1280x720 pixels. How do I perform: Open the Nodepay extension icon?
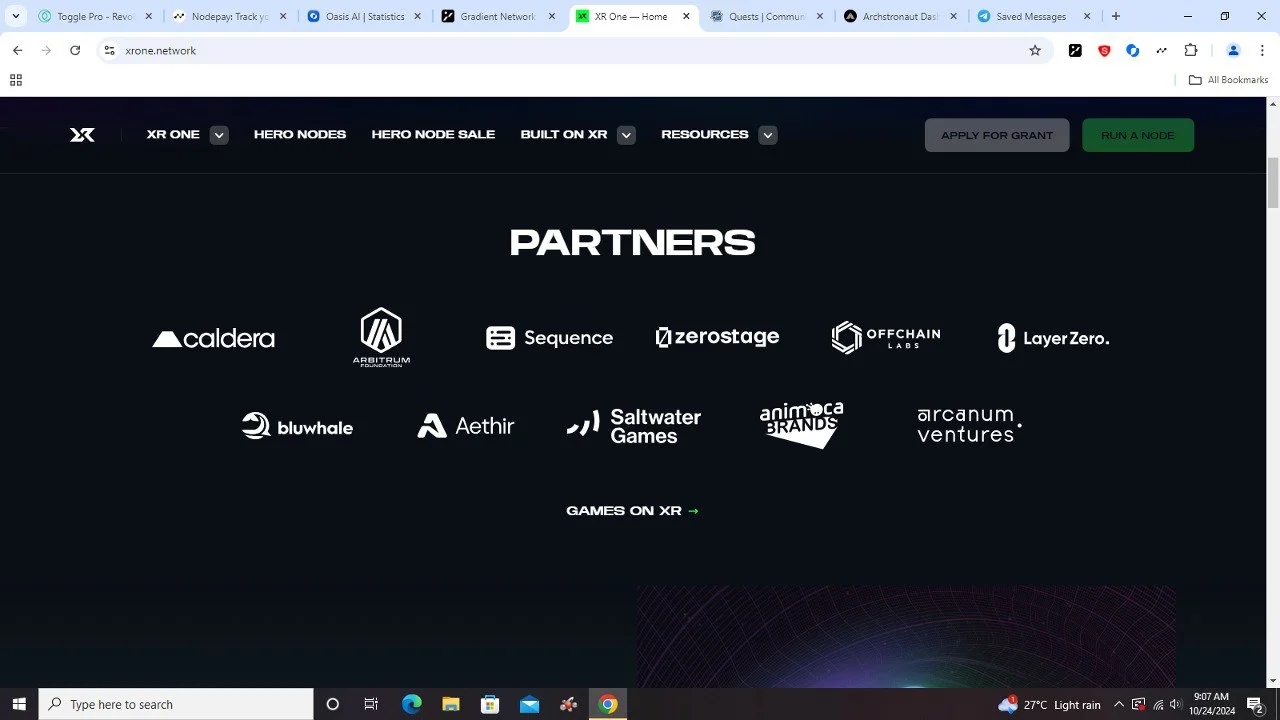pyautogui.click(x=1161, y=50)
